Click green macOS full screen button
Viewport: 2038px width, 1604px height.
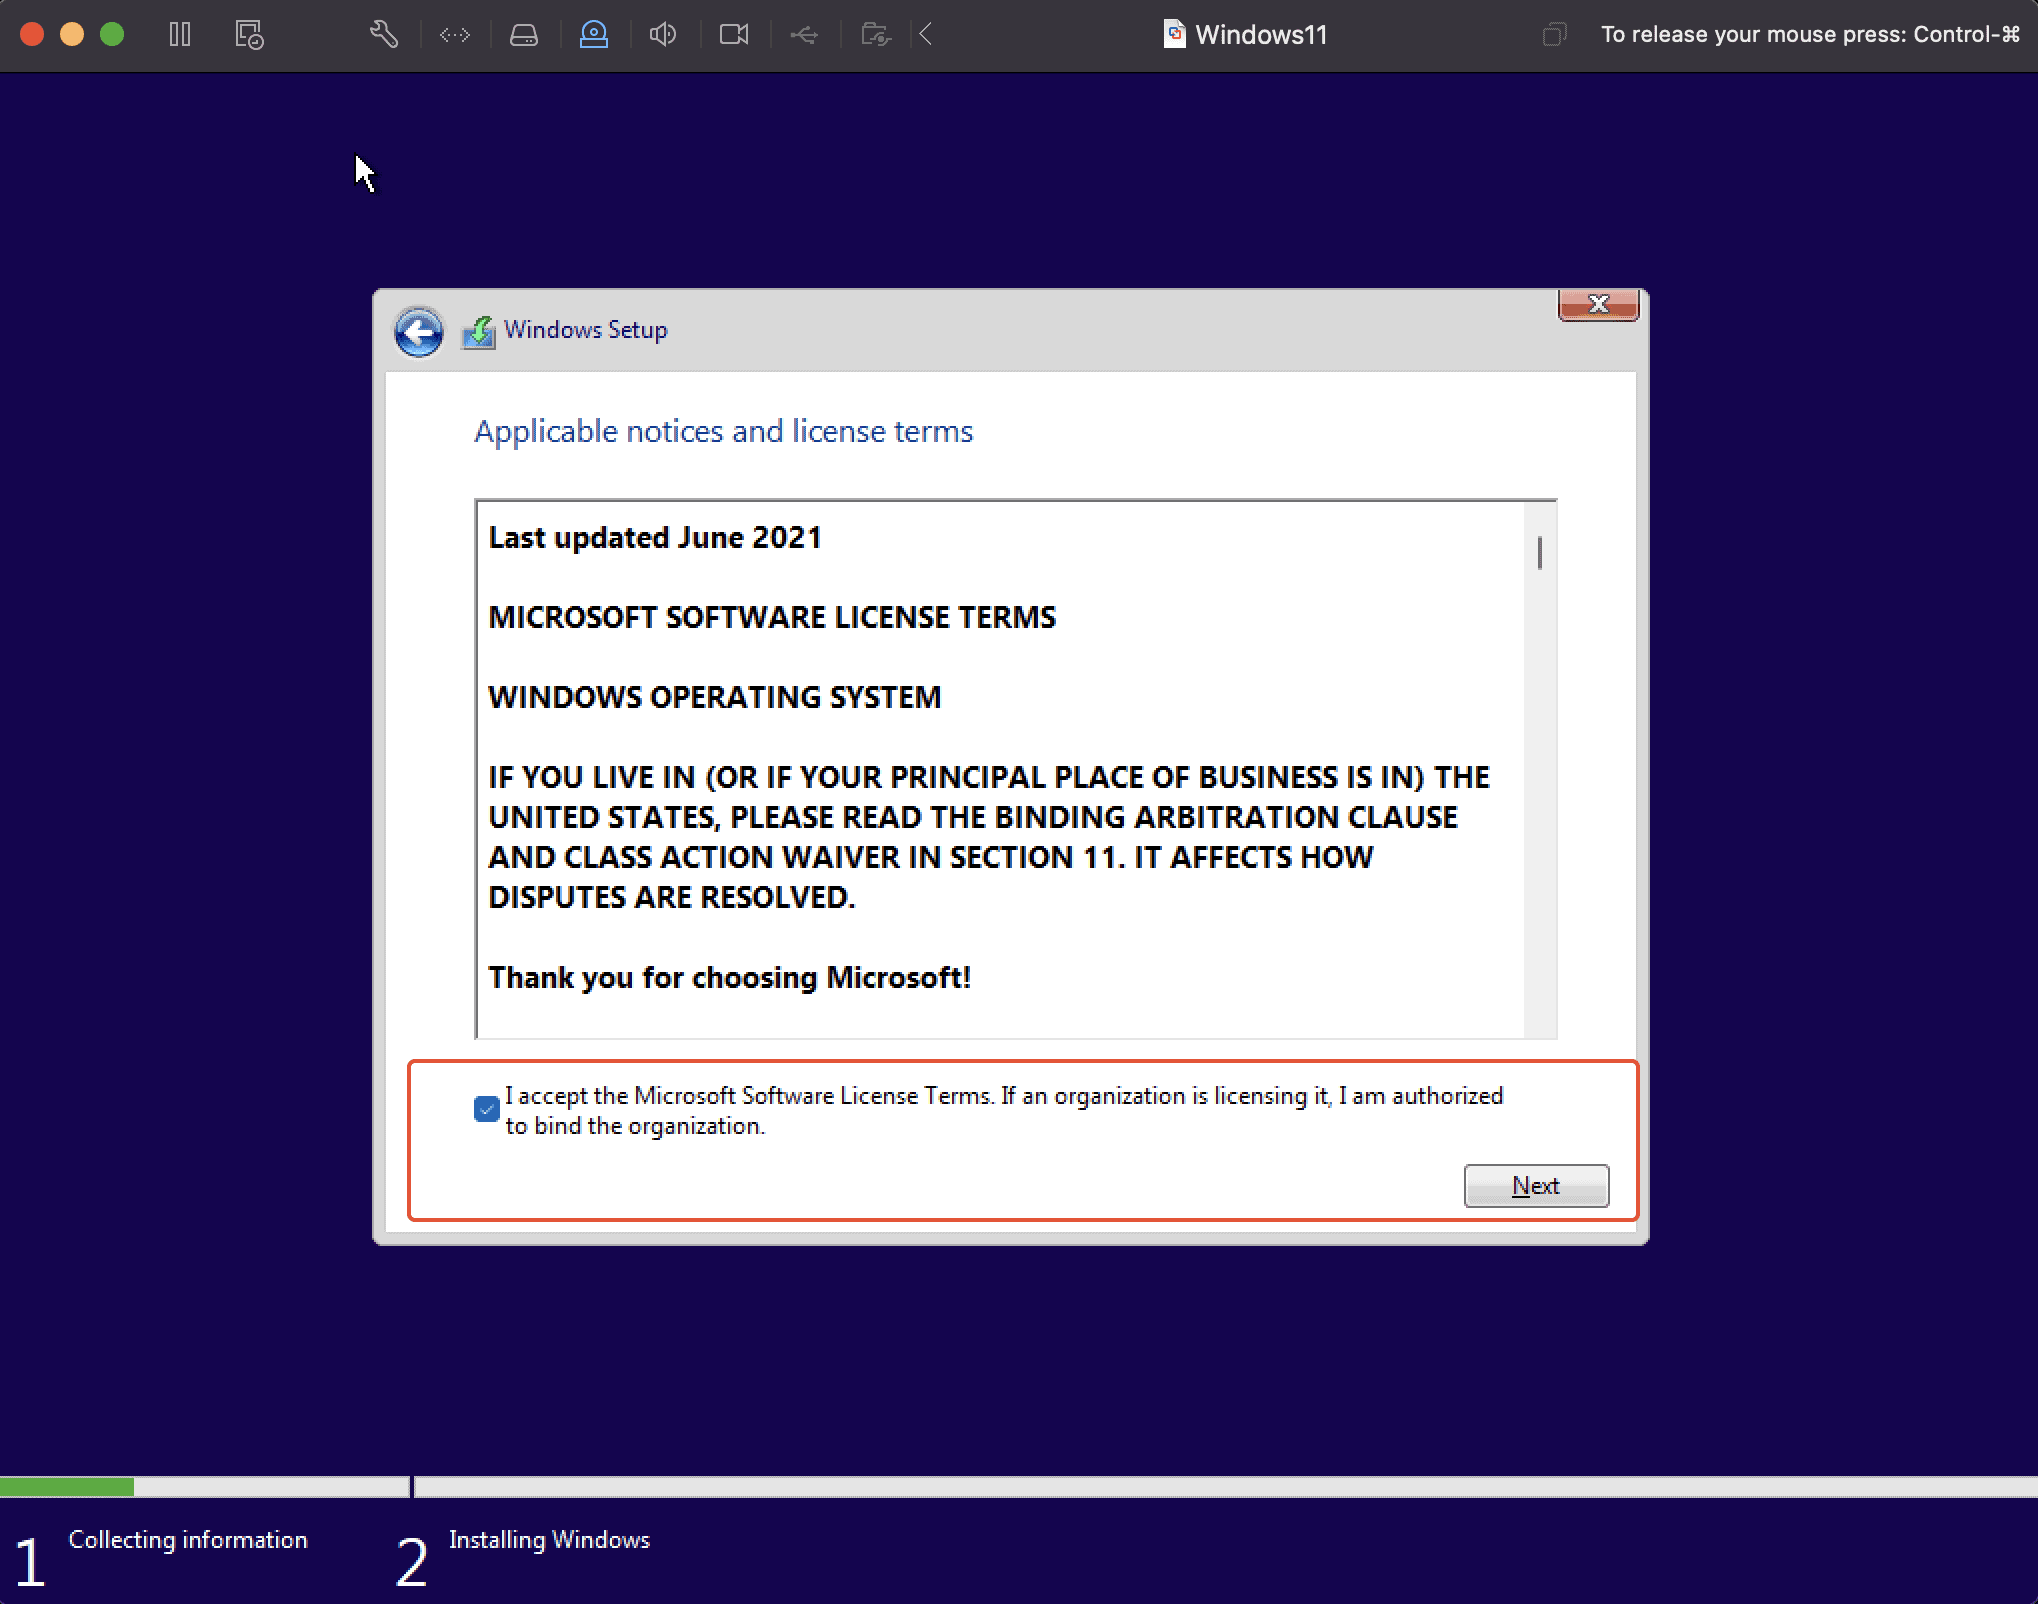click(112, 34)
